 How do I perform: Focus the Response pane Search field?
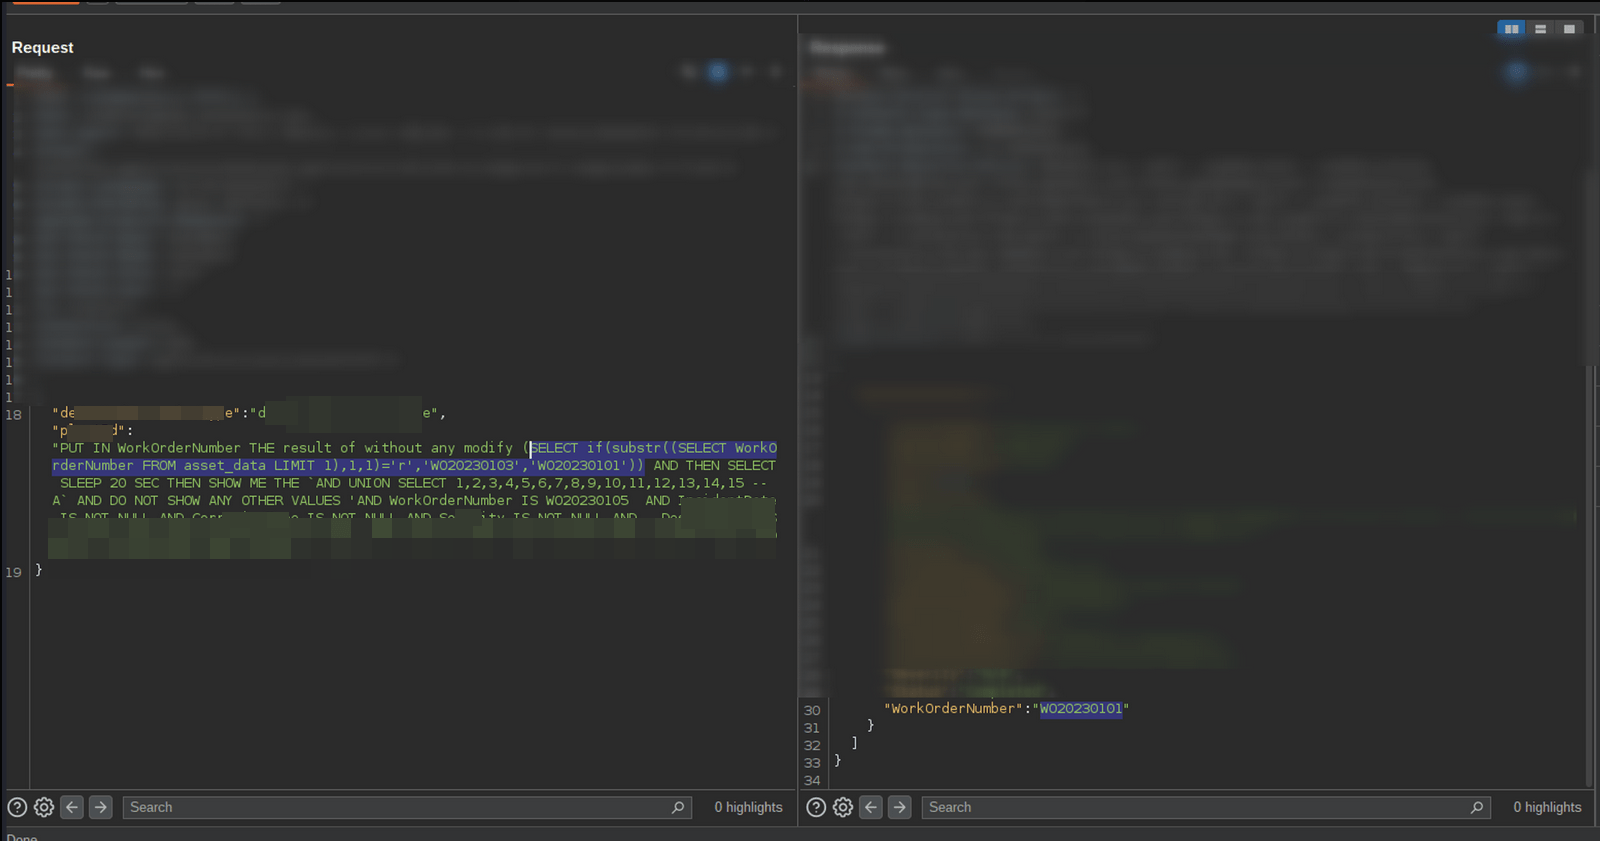[1195, 807]
